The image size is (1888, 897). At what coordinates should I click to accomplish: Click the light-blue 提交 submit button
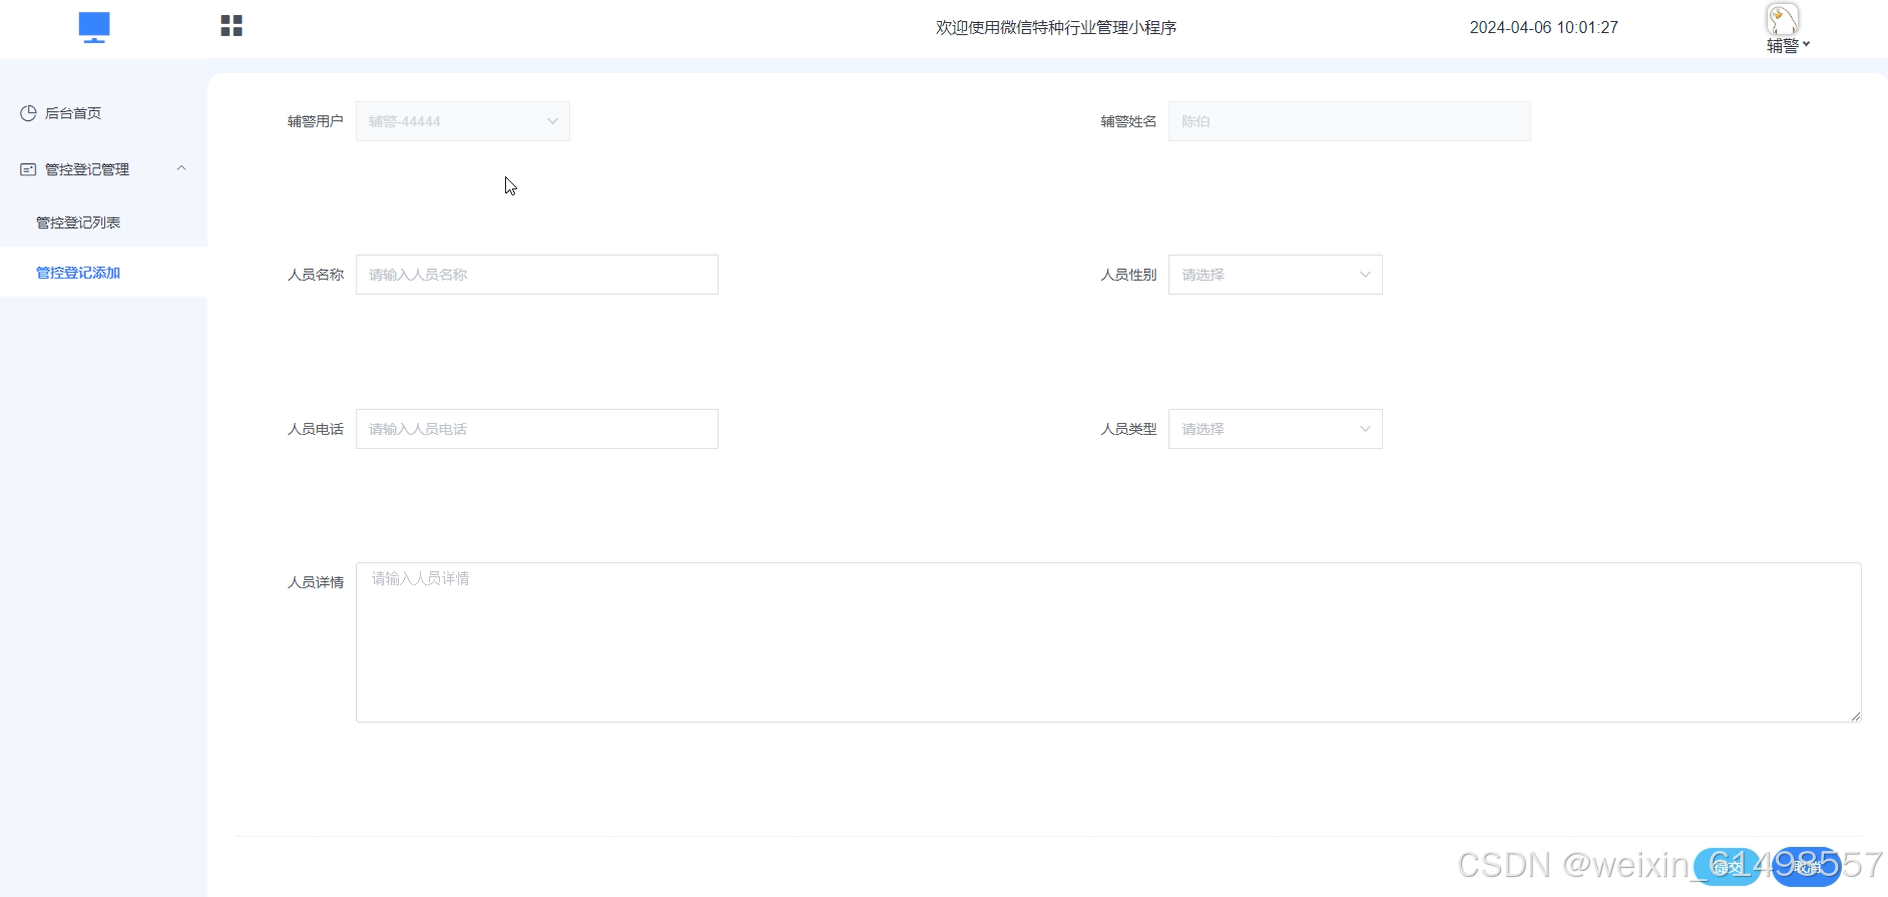pos(1727,867)
